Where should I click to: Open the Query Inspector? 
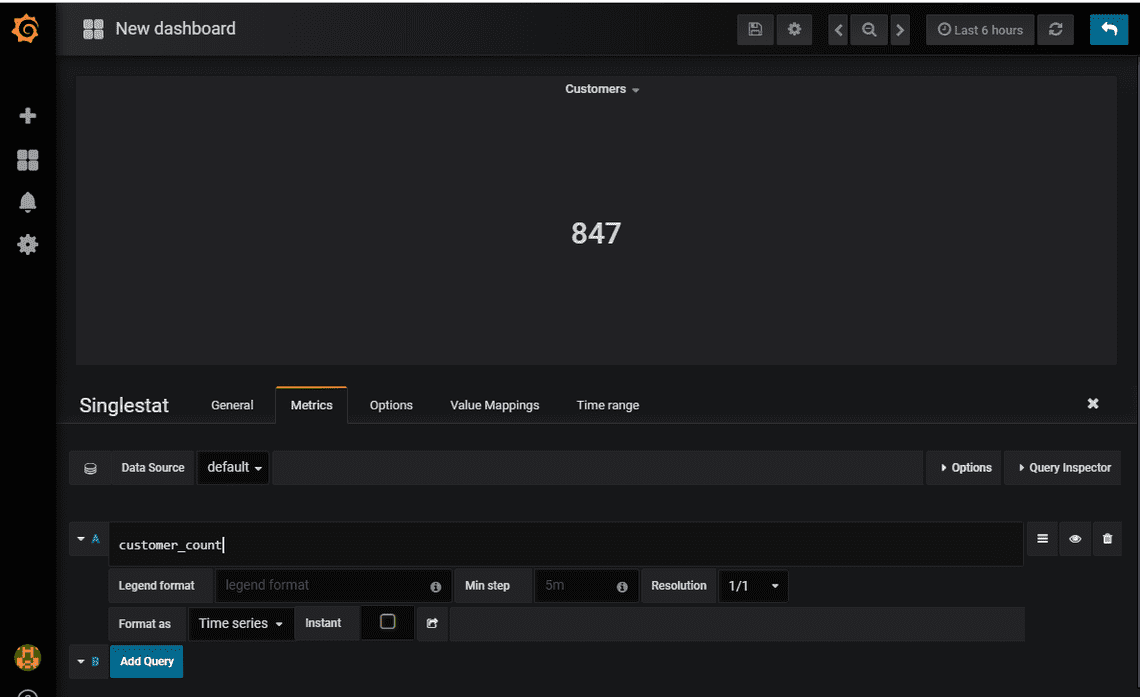click(1062, 467)
